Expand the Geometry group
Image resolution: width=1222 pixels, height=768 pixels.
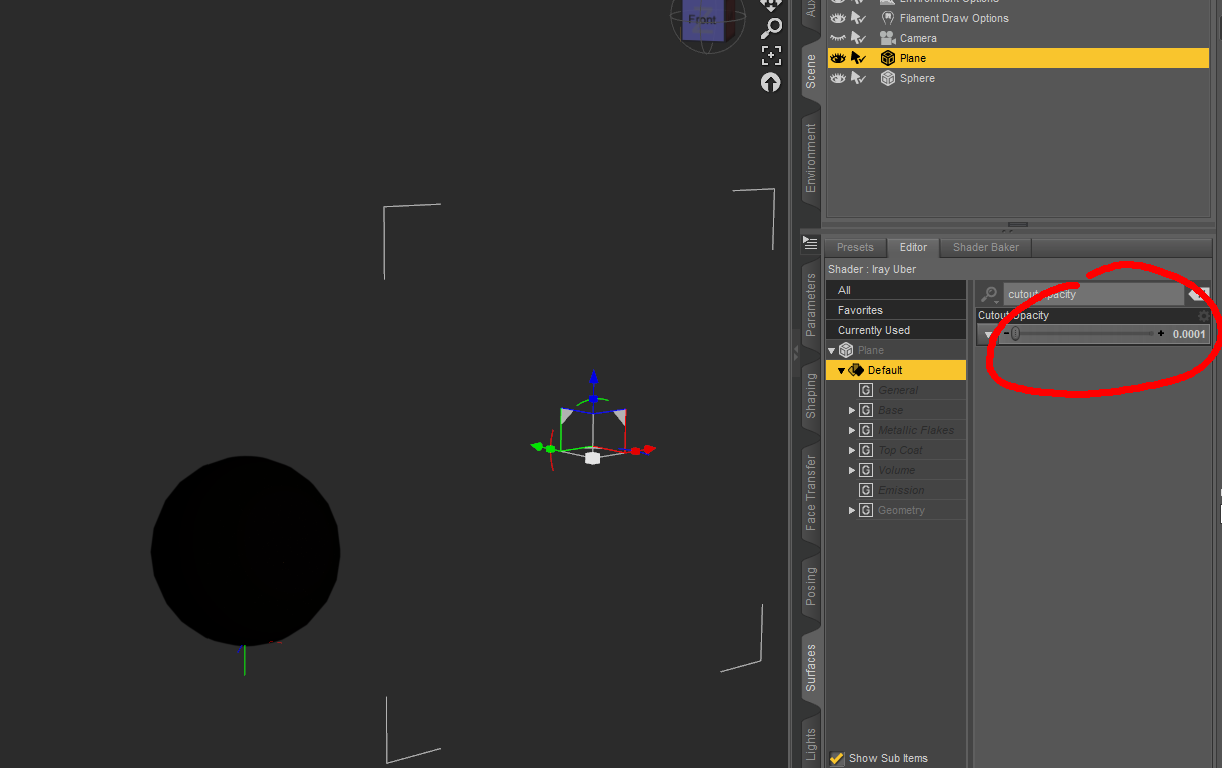coord(852,510)
